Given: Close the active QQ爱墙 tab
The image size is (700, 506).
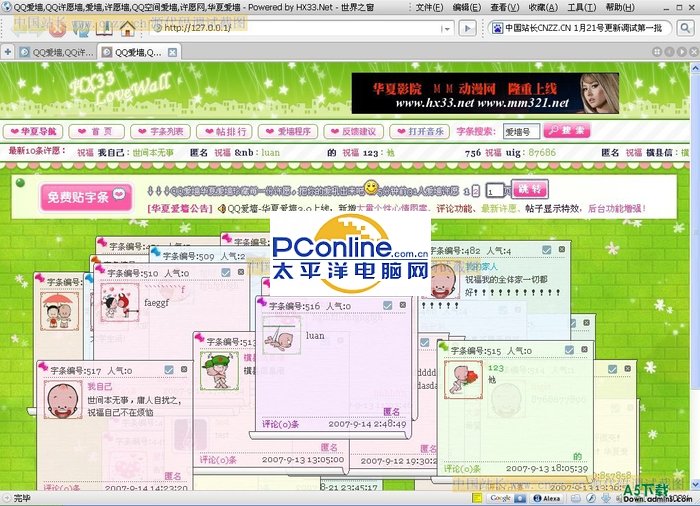Looking at the screenshot, I should point(172,52).
